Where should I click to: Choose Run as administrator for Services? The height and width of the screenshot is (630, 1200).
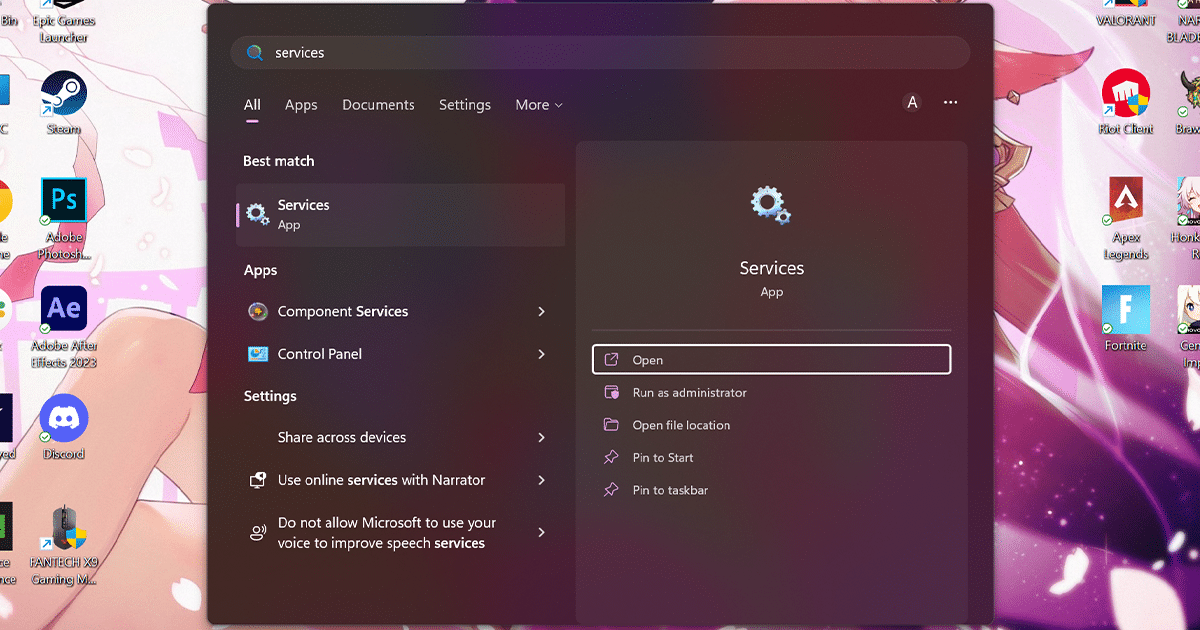(689, 393)
